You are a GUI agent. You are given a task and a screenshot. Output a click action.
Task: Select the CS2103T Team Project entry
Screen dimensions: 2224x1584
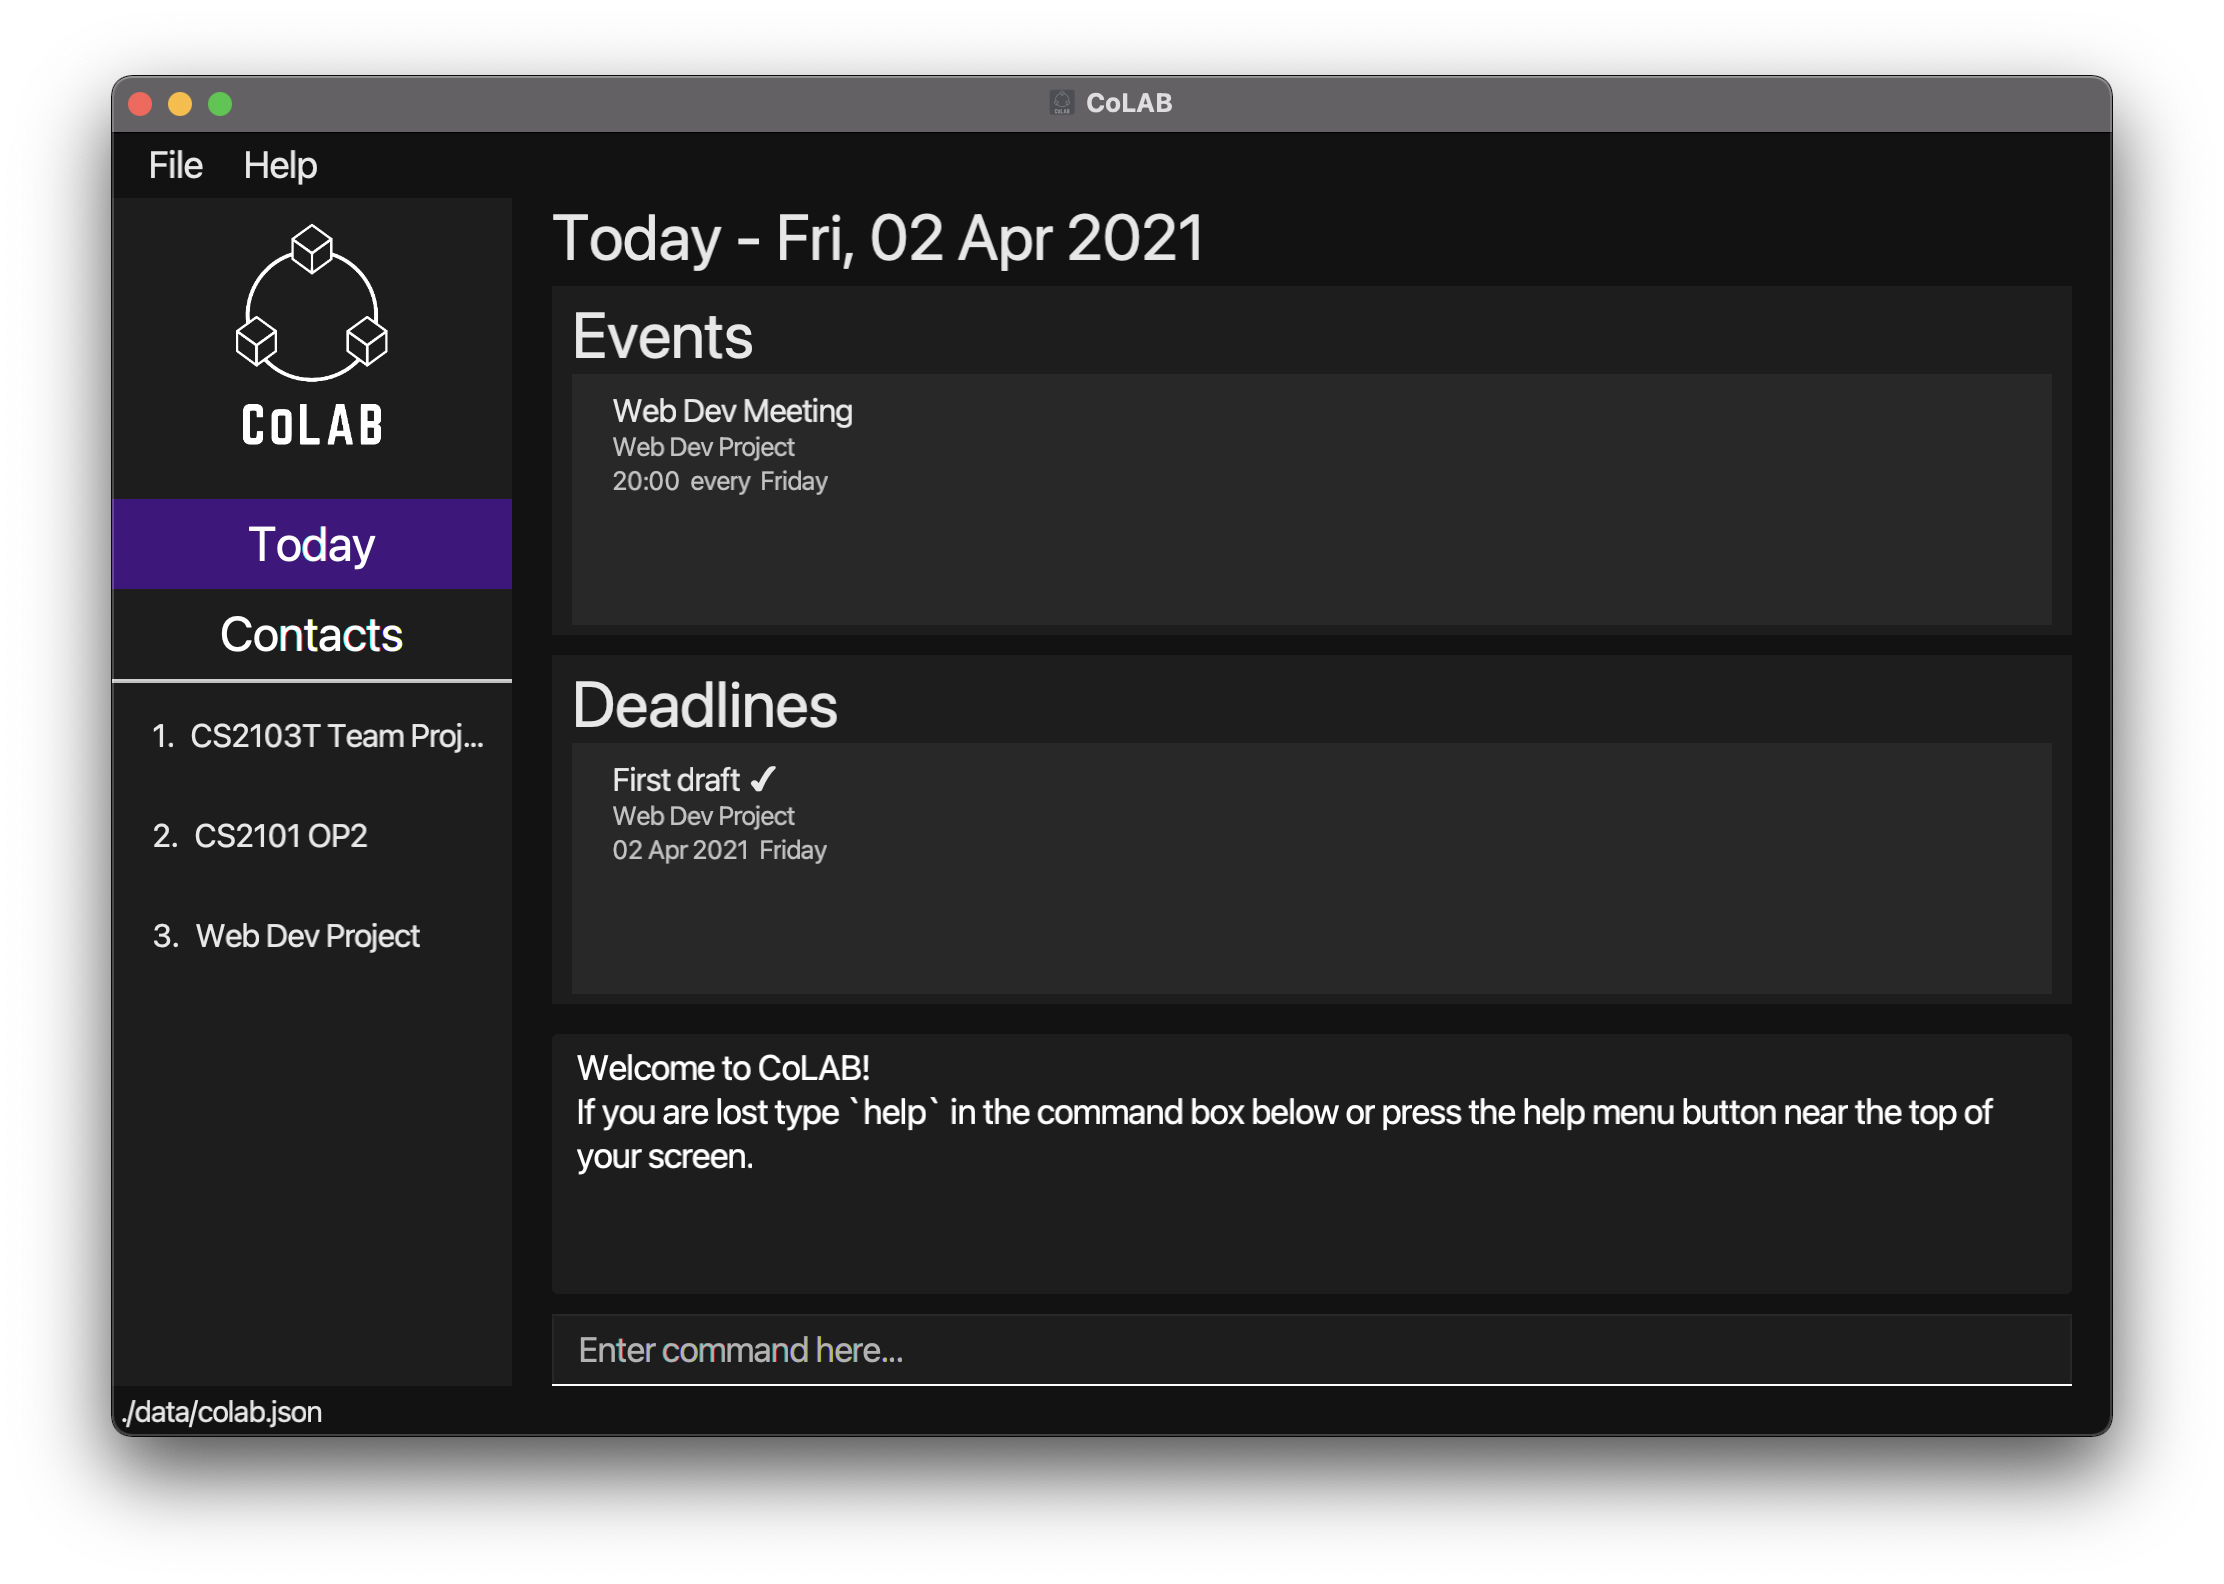316,736
